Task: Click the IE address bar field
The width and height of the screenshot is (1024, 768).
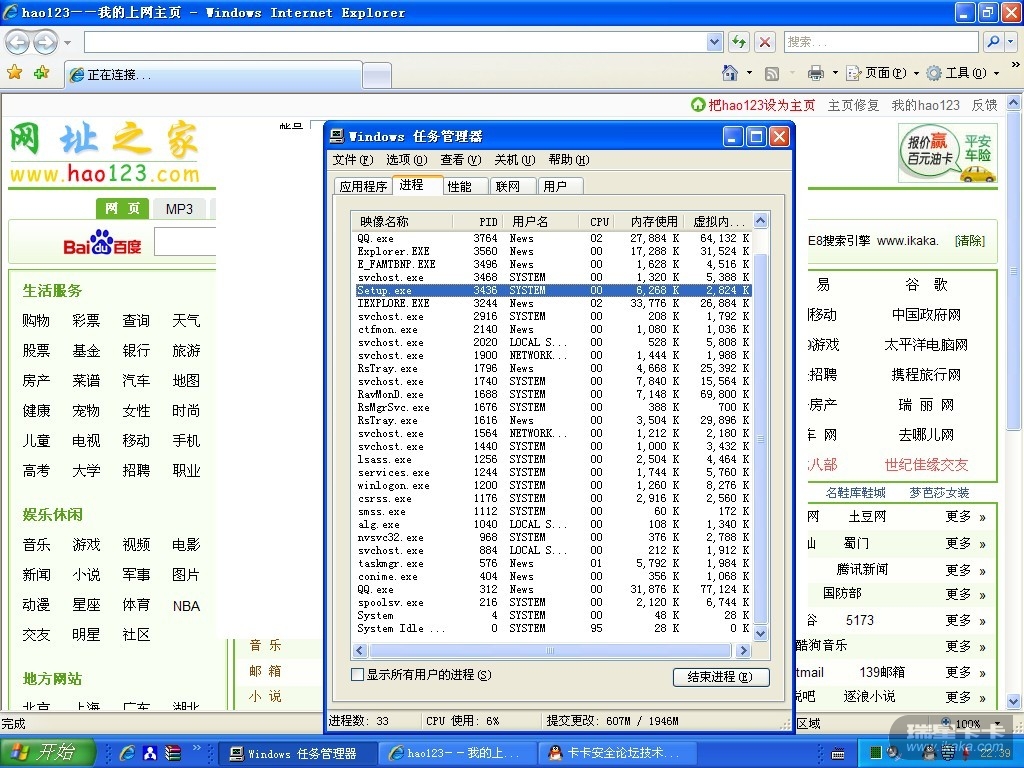Action: 395,42
